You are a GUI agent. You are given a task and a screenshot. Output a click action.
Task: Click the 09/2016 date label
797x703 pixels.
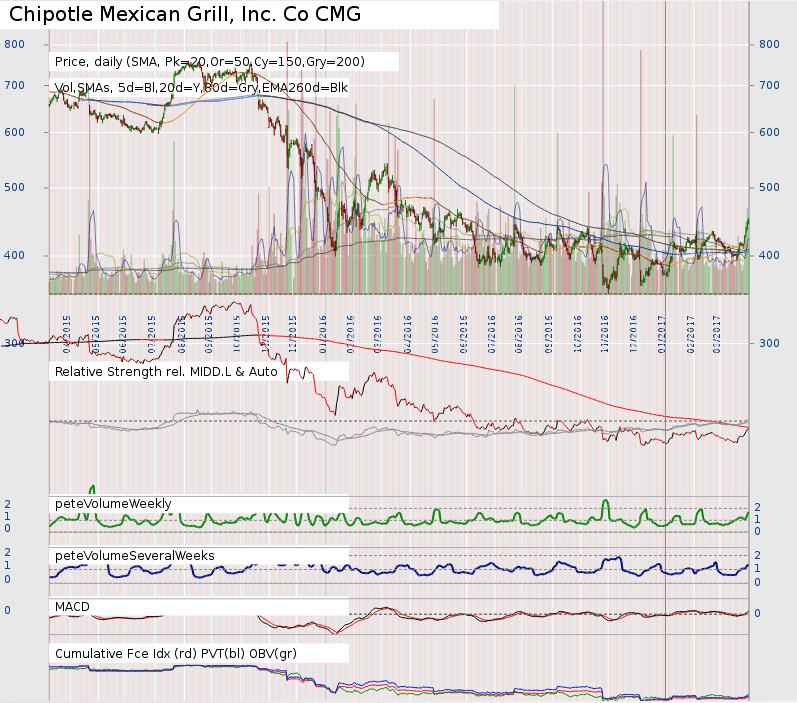coord(548,334)
